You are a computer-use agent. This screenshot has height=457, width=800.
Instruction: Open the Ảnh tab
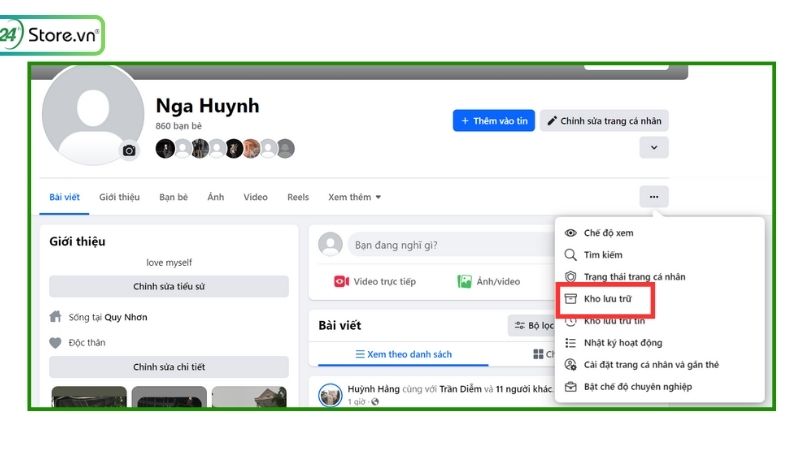216,197
